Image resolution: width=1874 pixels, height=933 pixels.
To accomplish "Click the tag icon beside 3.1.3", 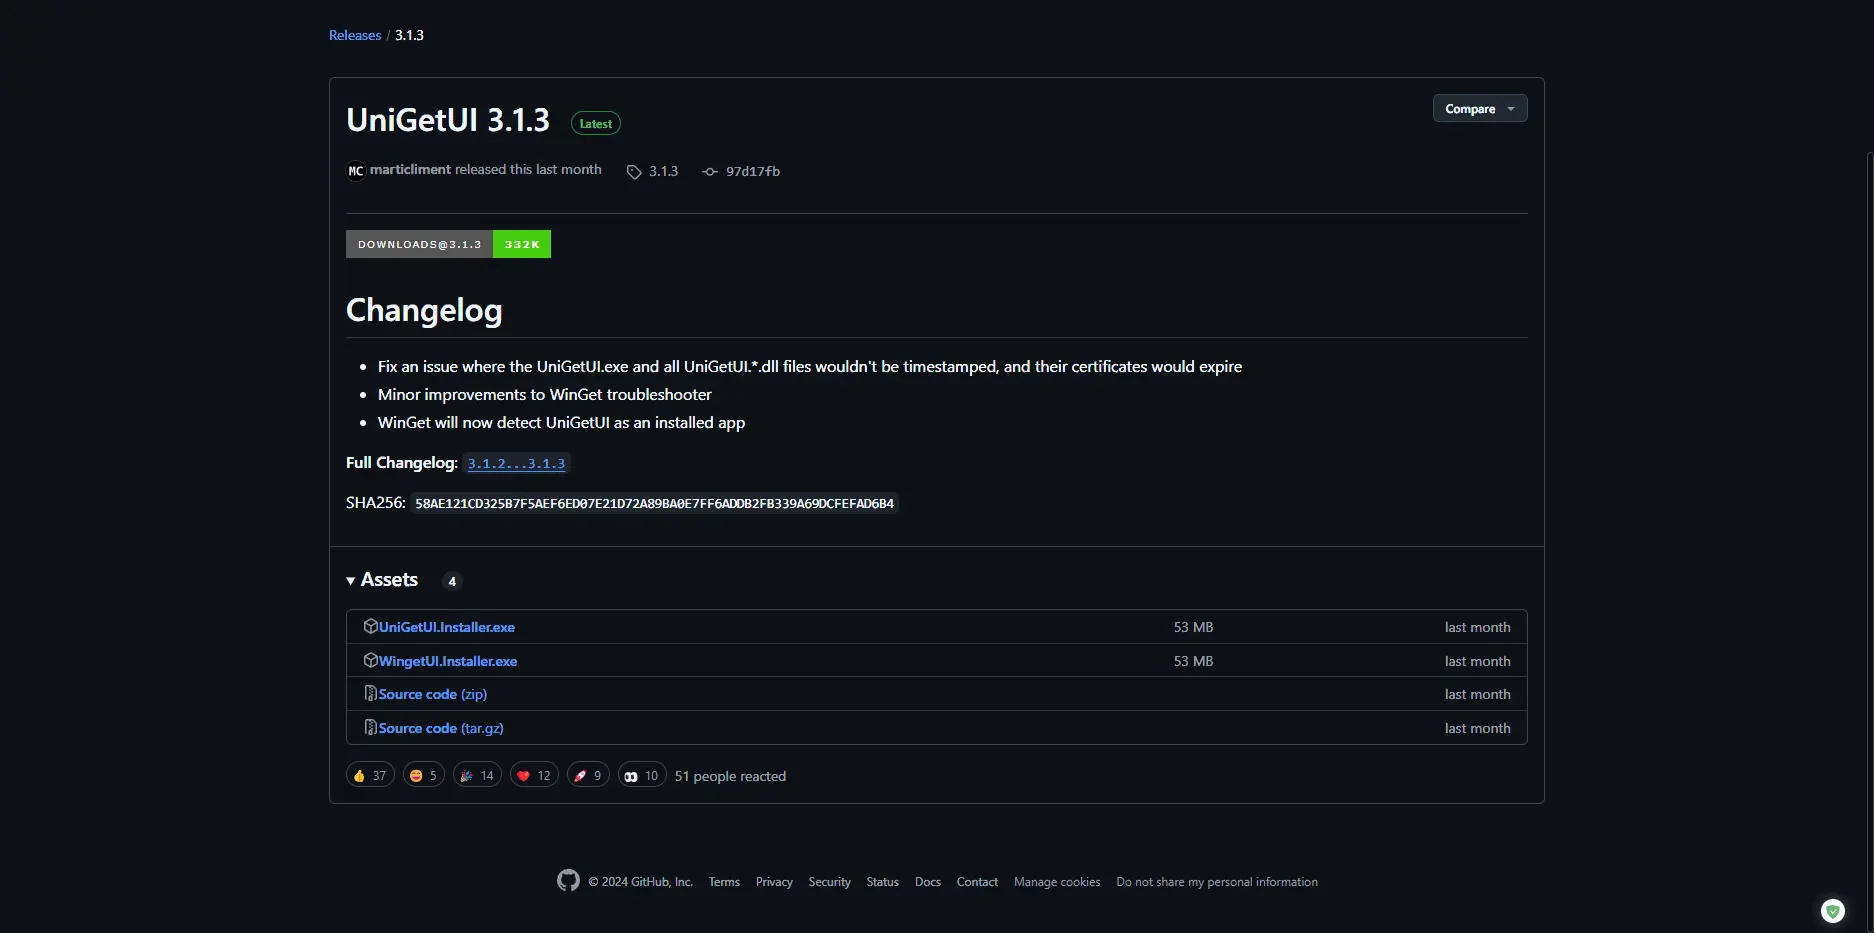I will click(634, 172).
